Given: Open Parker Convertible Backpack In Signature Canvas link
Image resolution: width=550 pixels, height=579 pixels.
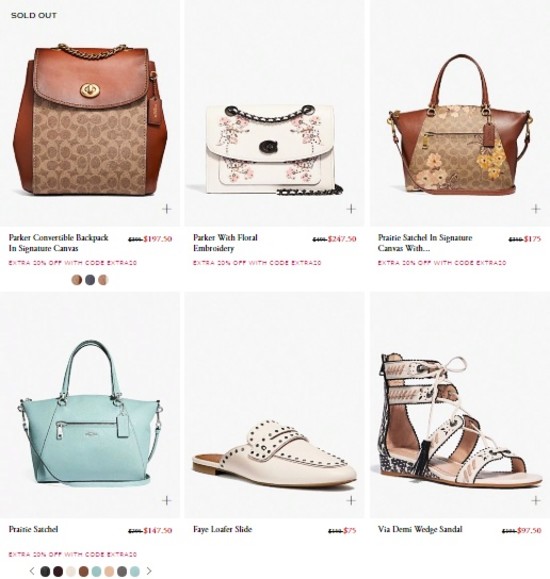Looking at the screenshot, I should coord(58,243).
